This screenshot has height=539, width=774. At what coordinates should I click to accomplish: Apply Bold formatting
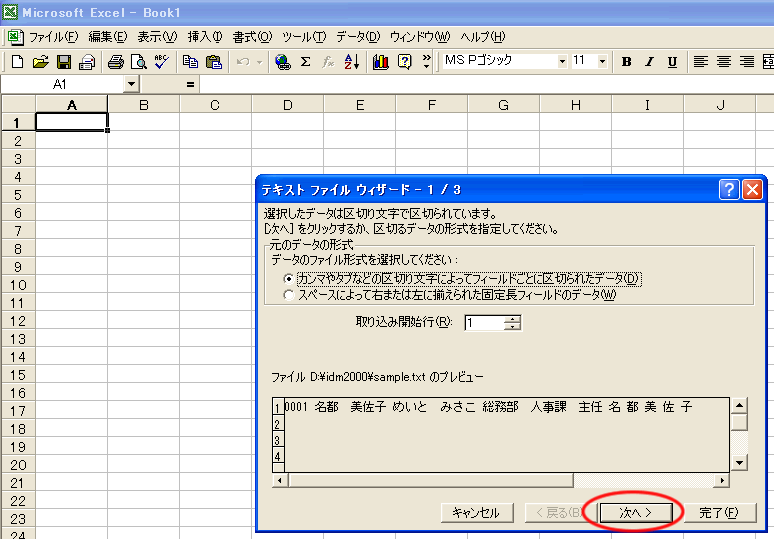pos(626,62)
